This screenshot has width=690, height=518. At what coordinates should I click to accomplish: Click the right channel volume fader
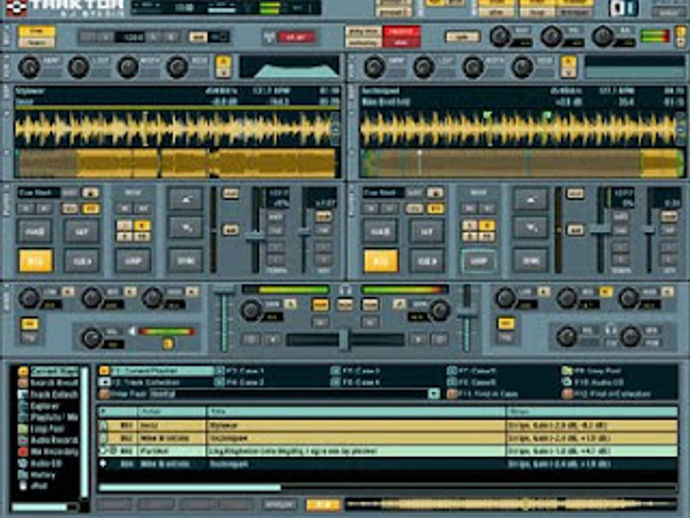467,315
